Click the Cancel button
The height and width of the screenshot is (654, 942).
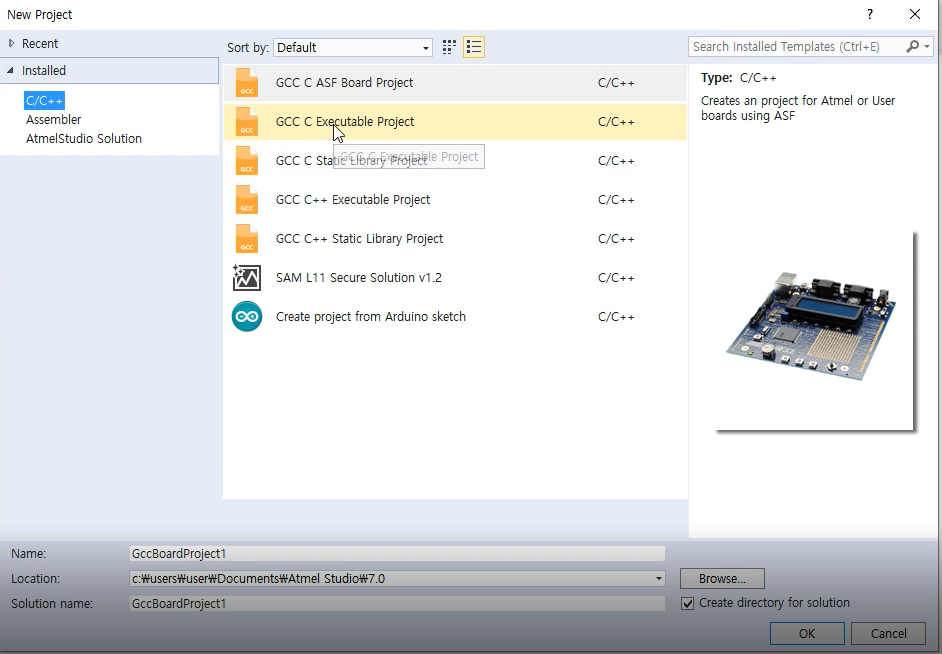889,633
